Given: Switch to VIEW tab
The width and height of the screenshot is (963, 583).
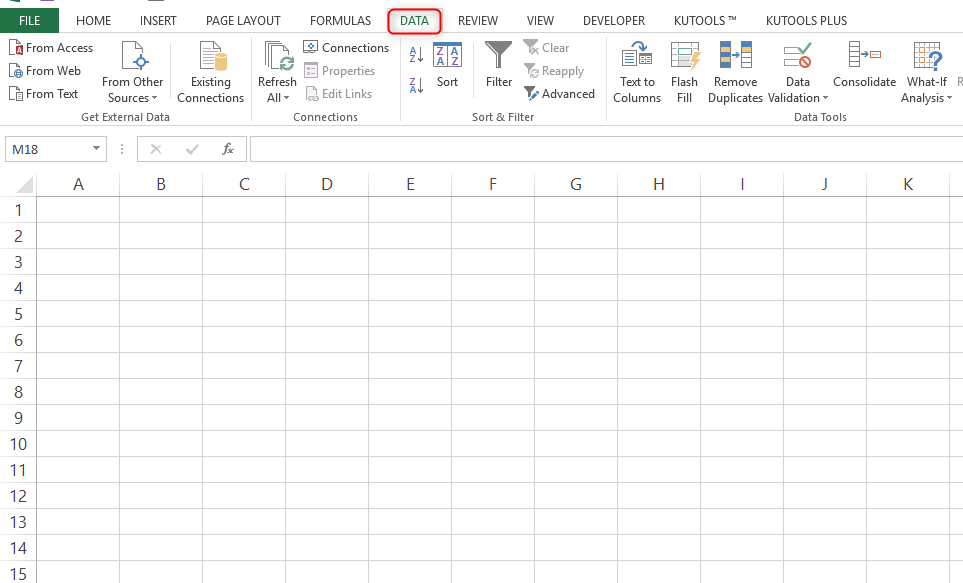Looking at the screenshot, I should [x=540, y=21].
